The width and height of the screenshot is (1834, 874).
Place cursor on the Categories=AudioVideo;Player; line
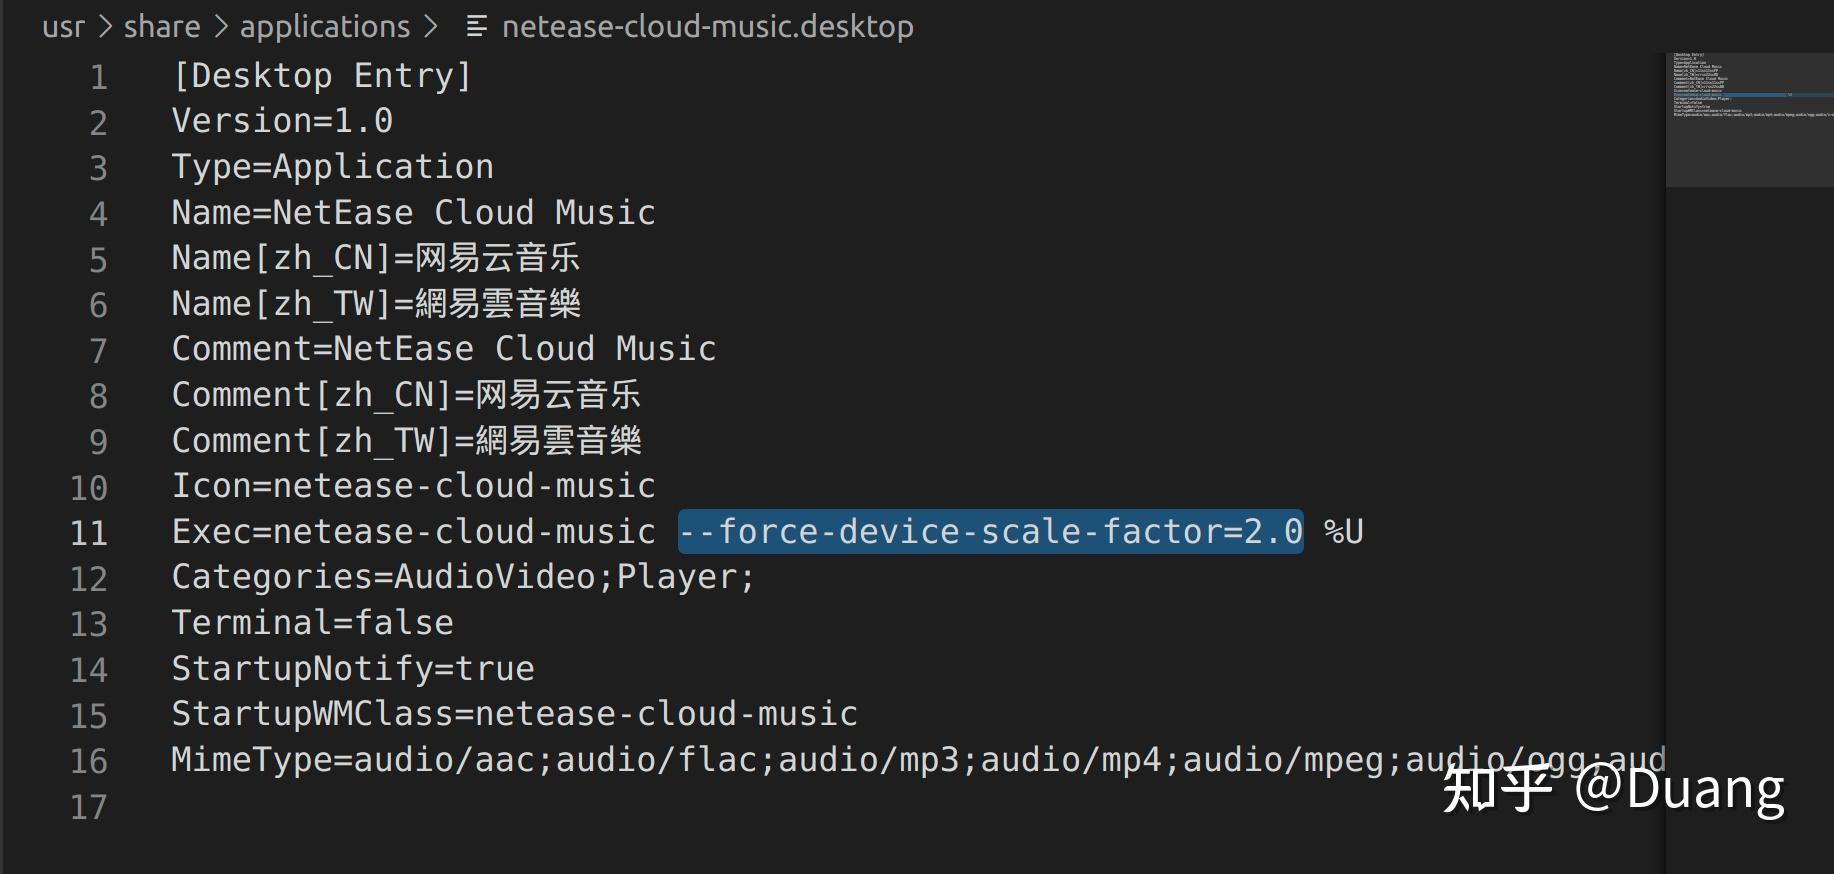pos(462,577)
